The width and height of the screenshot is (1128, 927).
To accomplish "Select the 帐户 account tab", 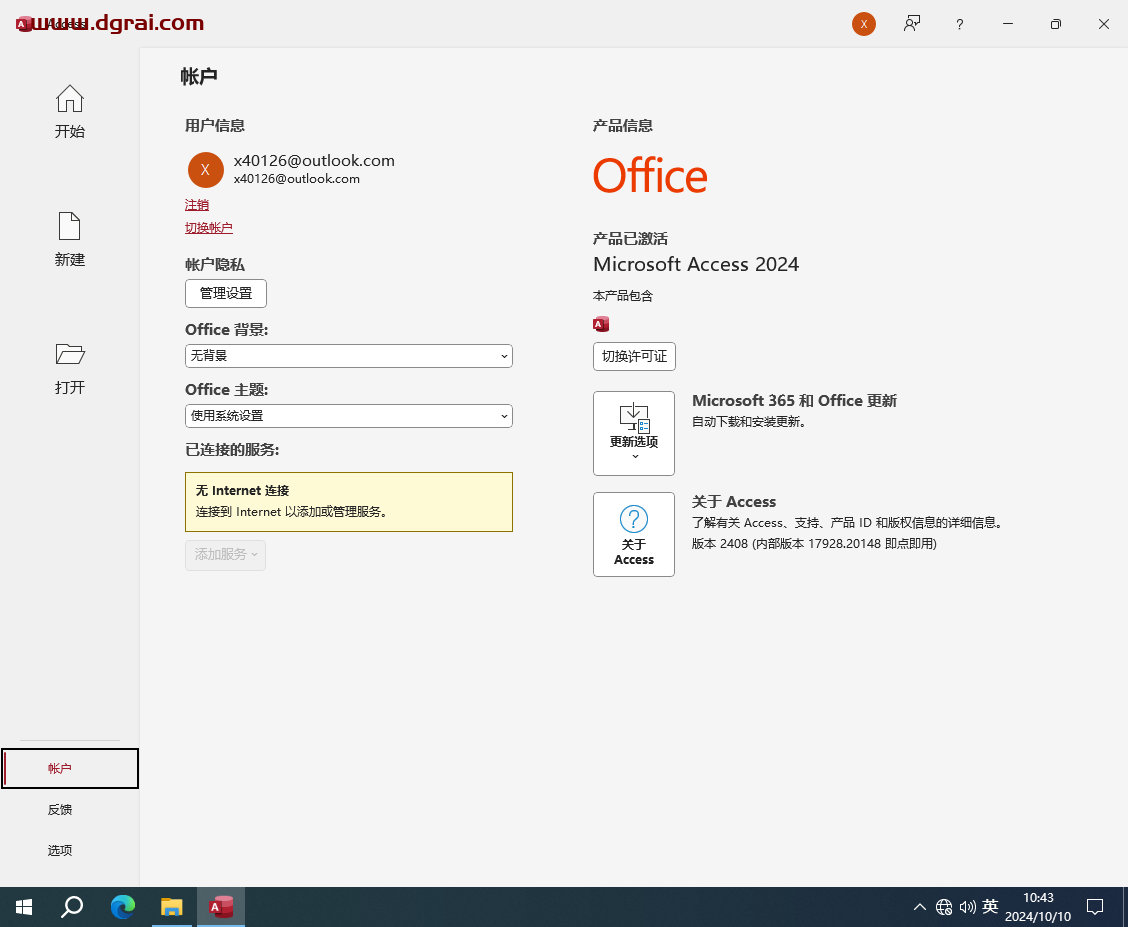I will coord(70,768).
